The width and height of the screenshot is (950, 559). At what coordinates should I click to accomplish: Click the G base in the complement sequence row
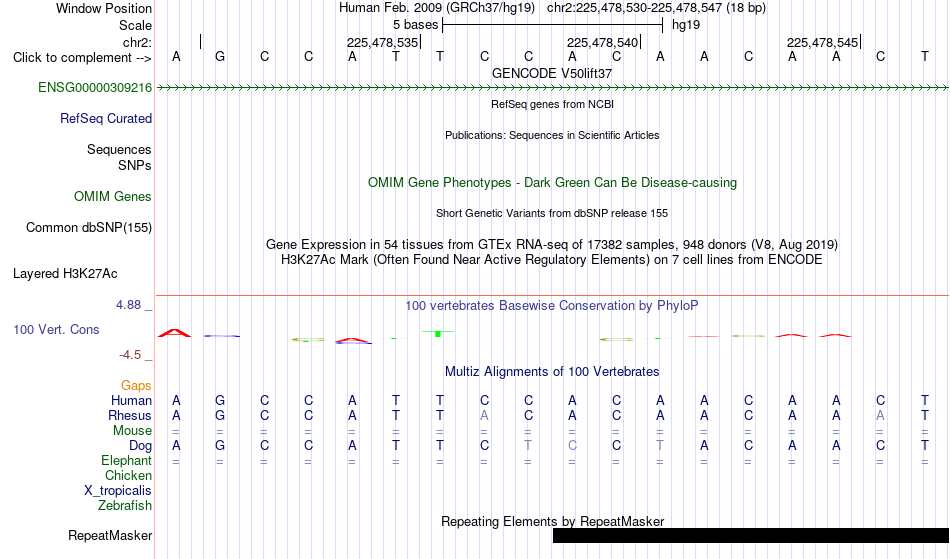pyautogui.click(x=220, y=56)
